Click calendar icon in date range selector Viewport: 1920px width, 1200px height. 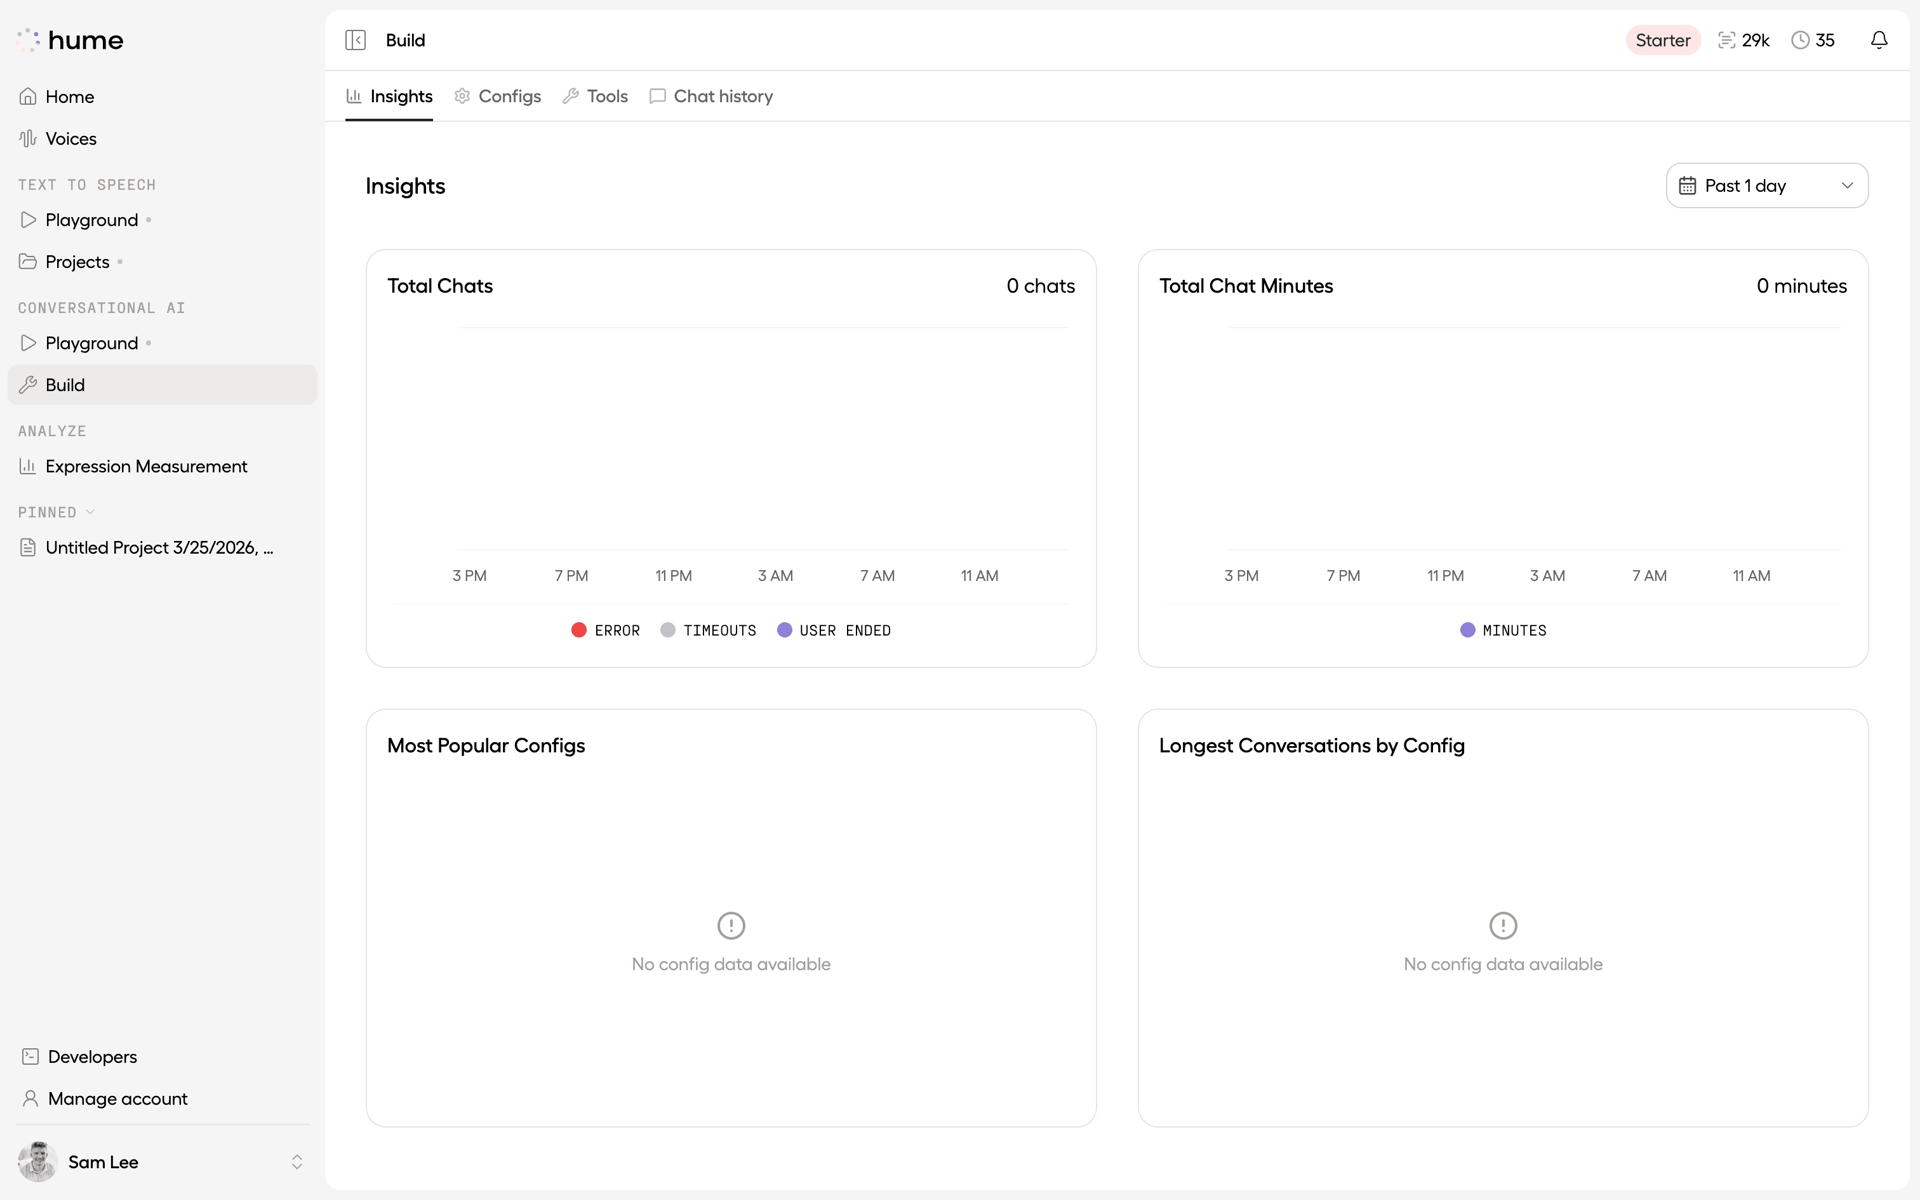[1687, 186]
